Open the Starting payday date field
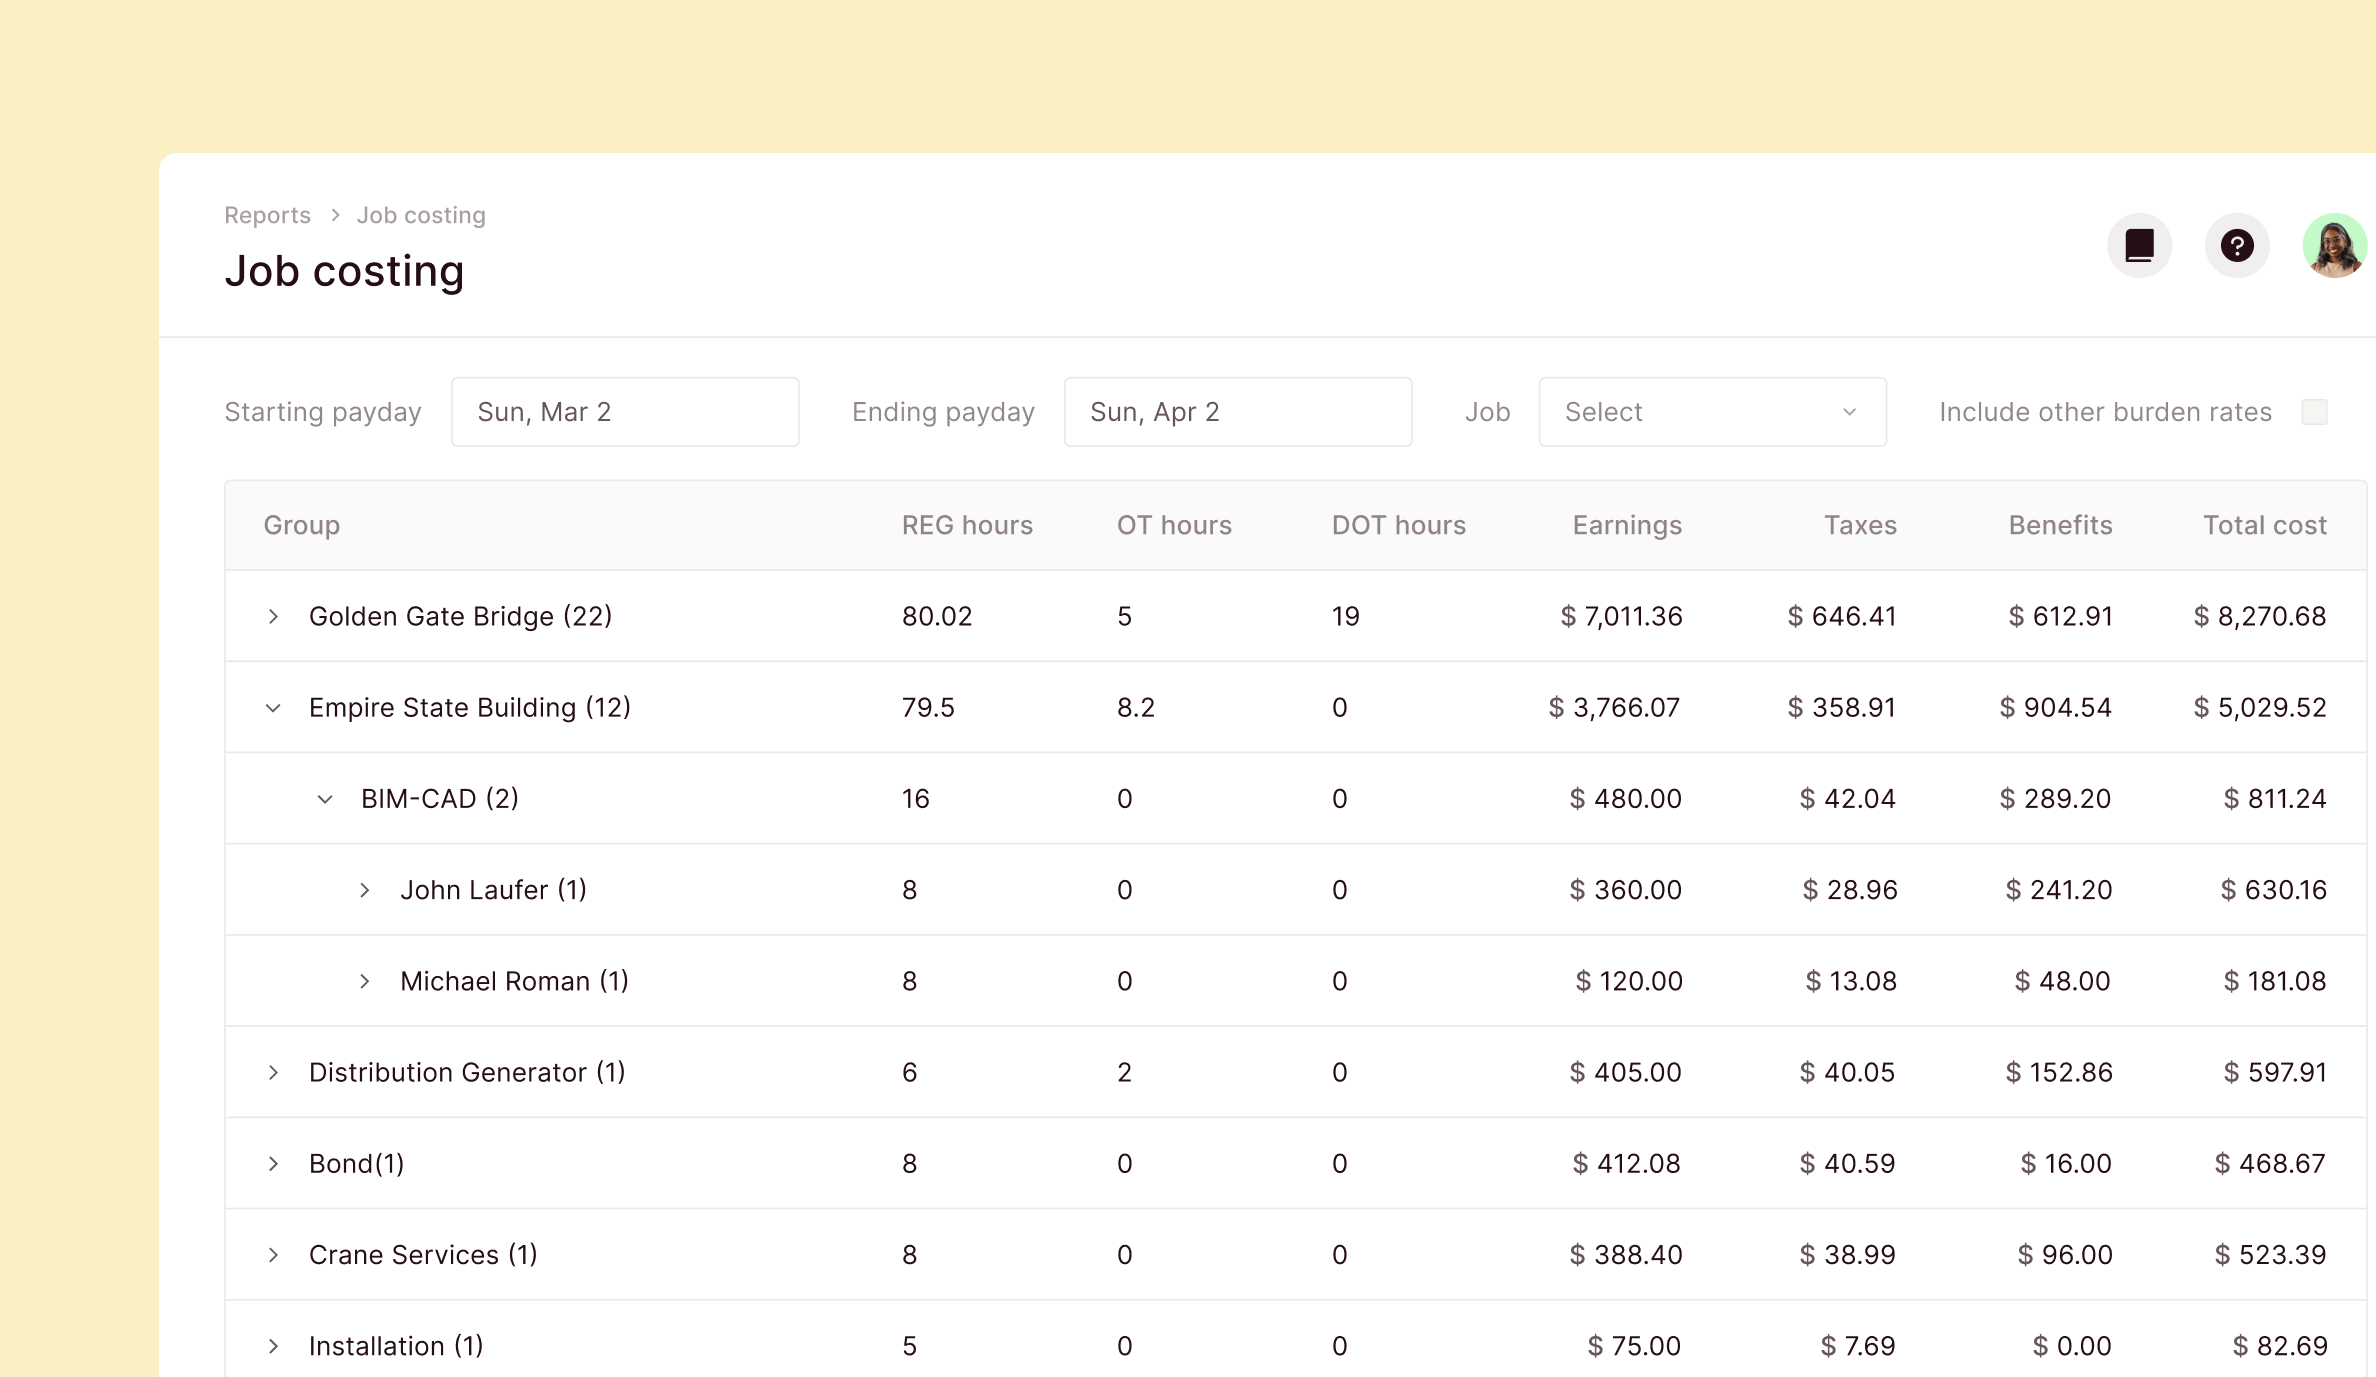Viewport: 2376px width, 1377px height. [x=625, y=411]
